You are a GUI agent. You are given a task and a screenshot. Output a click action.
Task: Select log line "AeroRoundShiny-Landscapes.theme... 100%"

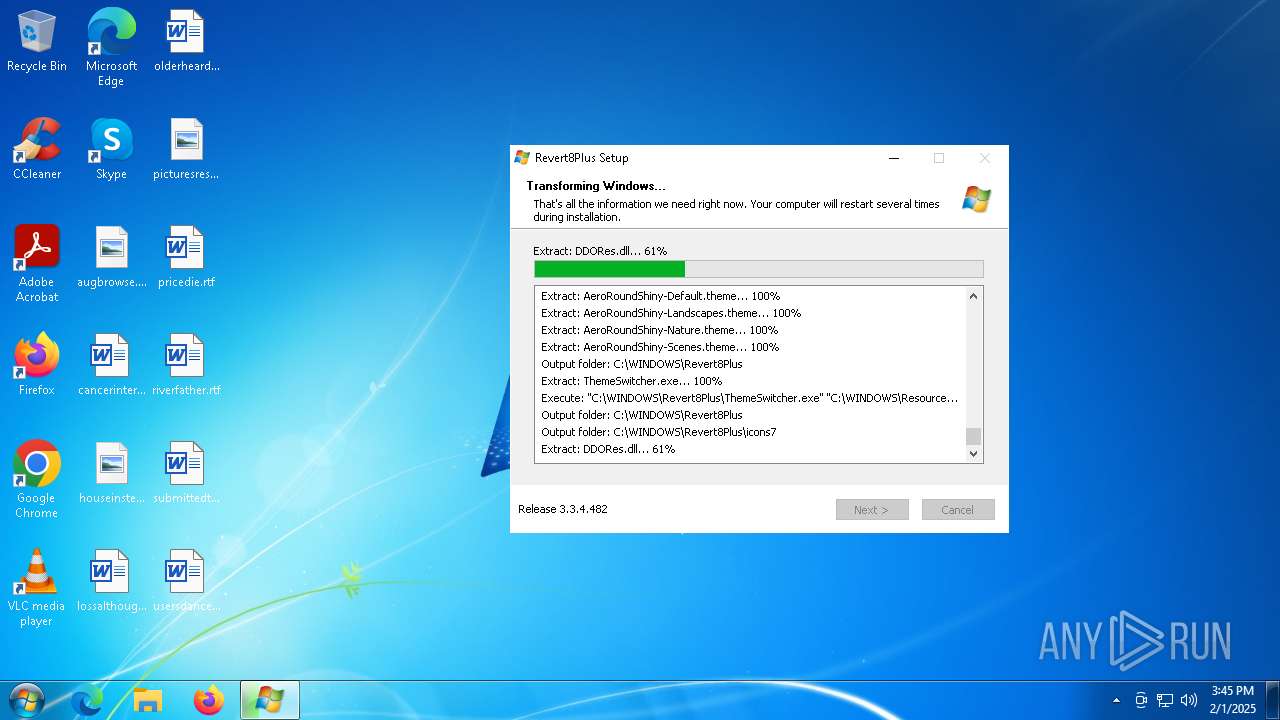tap(671, 313)
